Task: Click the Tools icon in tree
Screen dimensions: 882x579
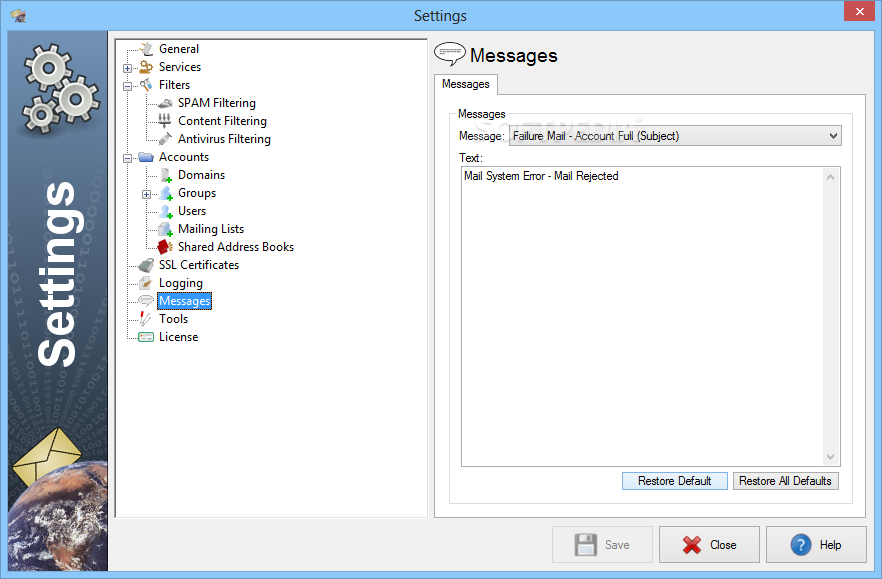Action: point(146,319)
